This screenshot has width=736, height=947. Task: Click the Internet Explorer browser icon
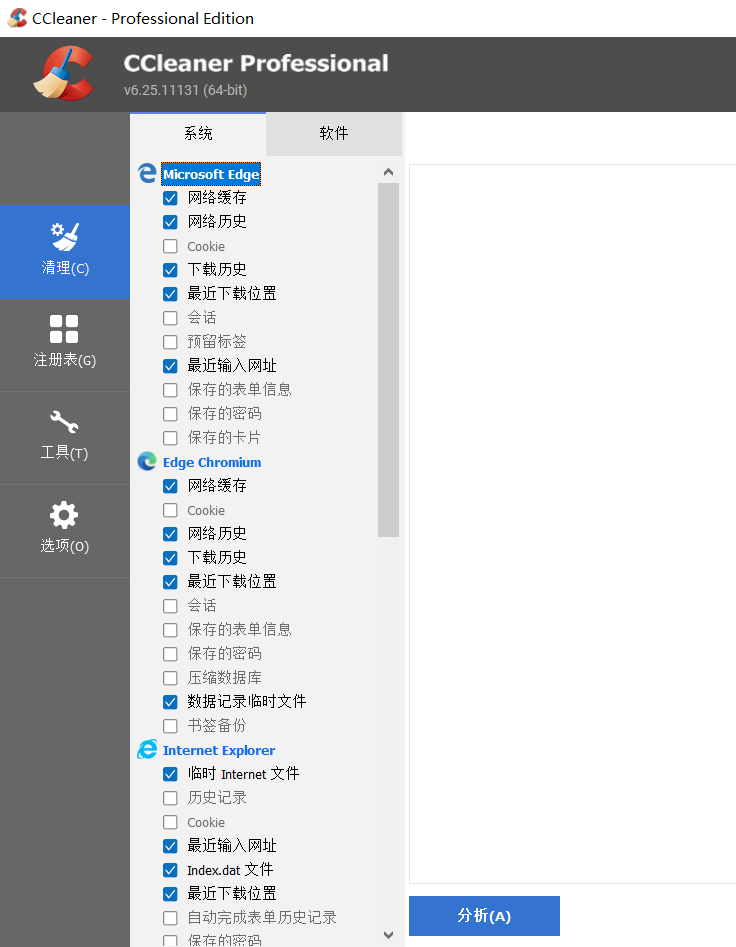[x=147, y=750]
